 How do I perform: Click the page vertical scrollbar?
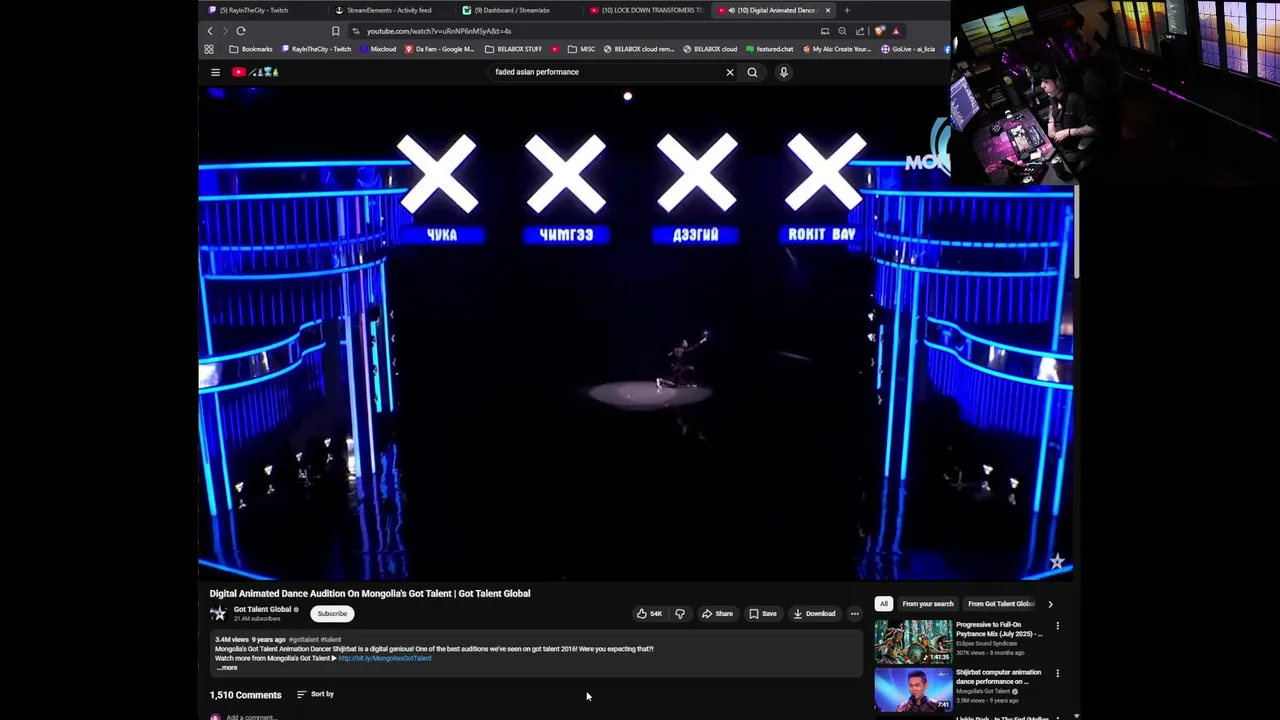coord(1077,232)
